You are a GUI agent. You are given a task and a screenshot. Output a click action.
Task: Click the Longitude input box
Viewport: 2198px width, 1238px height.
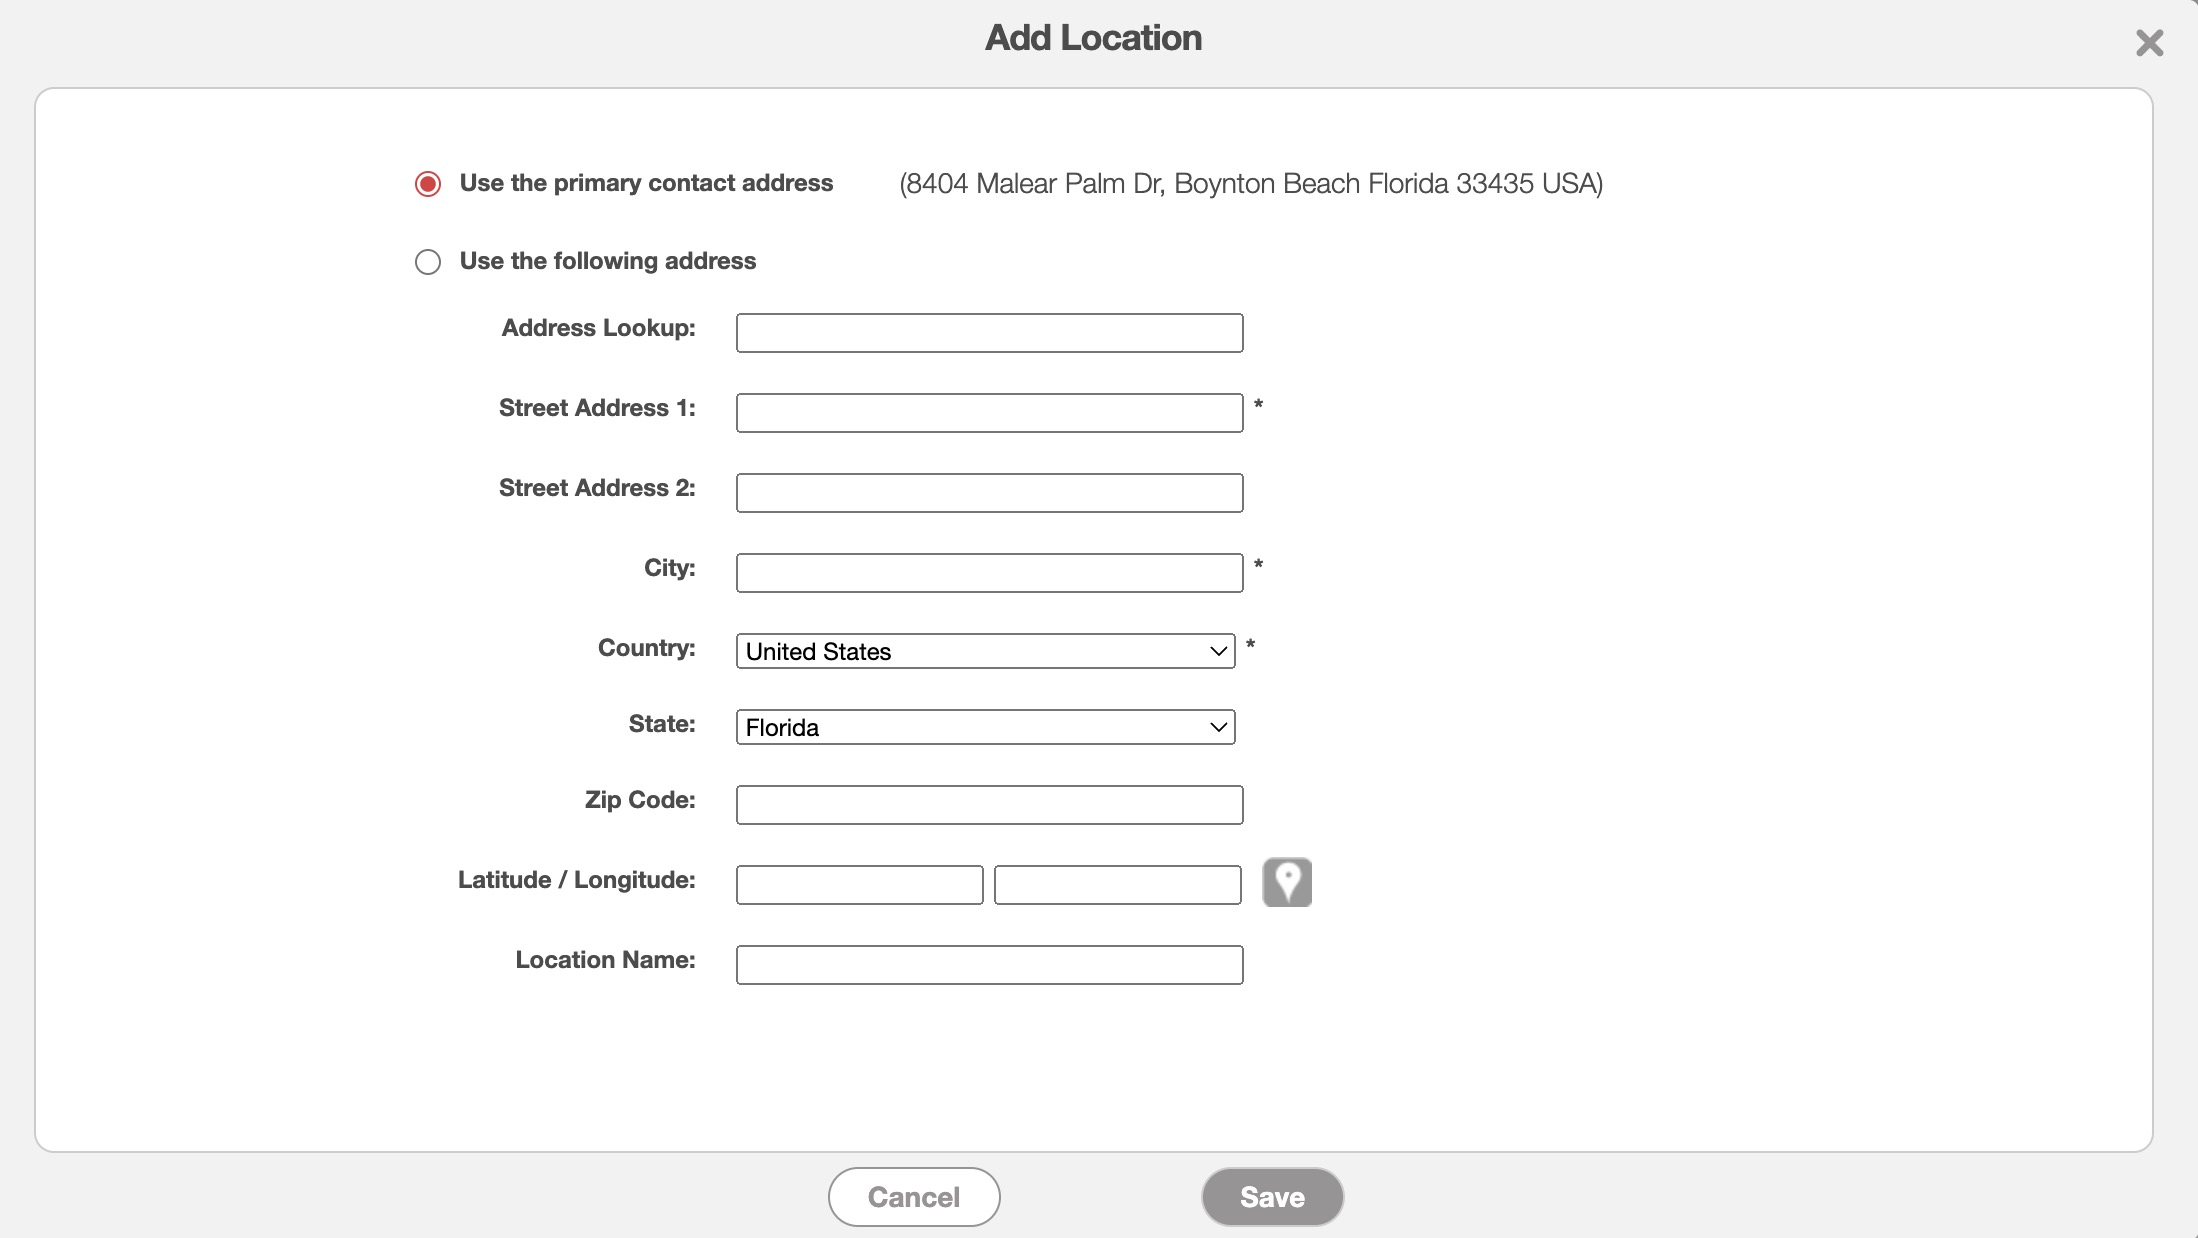tap(1117, 885)
